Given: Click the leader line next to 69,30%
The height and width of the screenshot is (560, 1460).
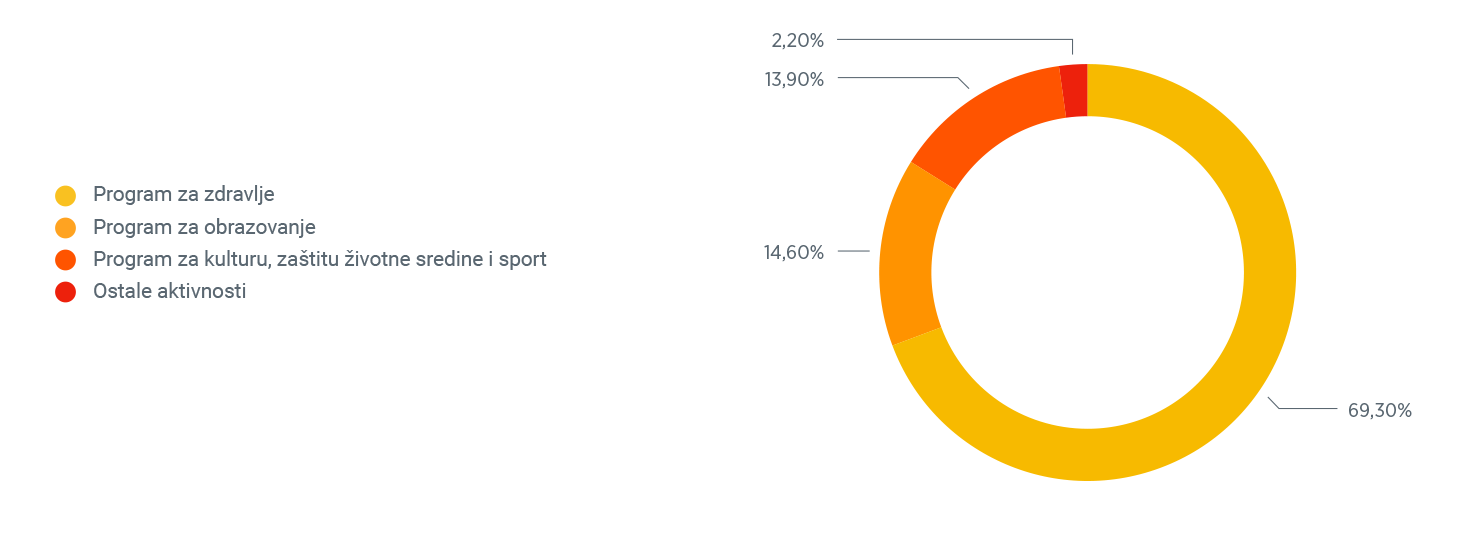Looking at the screenshot, I should click(x=1303, y=404).
